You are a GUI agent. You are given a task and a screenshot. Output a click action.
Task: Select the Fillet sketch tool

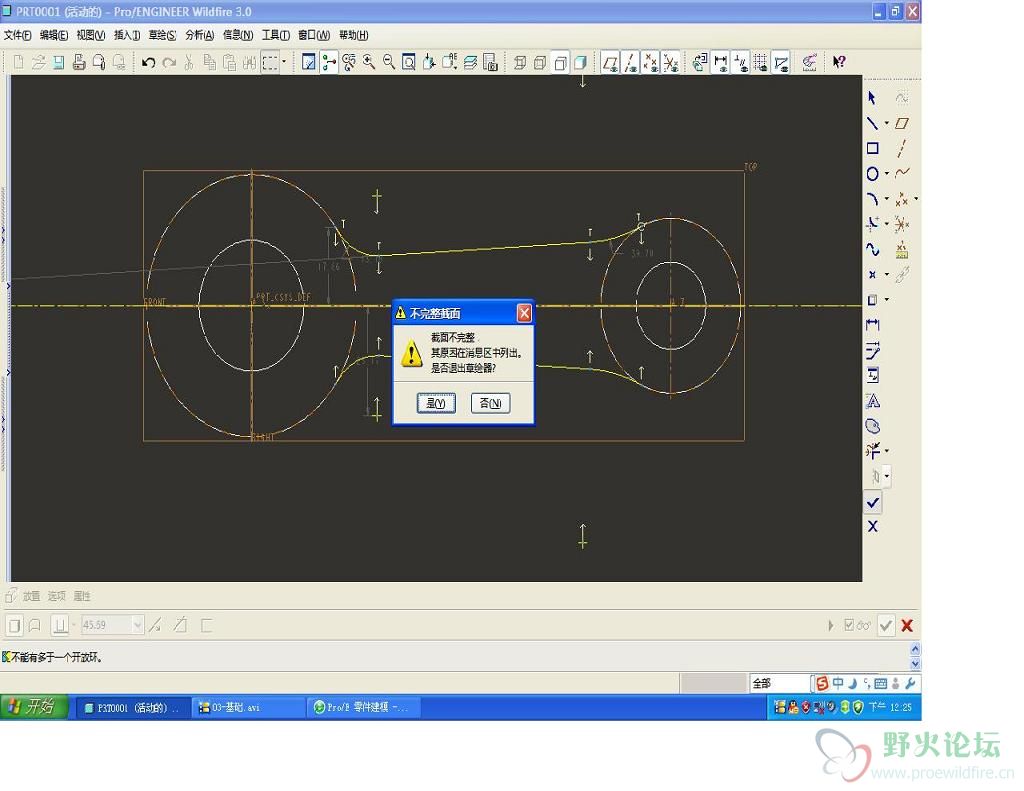click(x=872, y=223)
